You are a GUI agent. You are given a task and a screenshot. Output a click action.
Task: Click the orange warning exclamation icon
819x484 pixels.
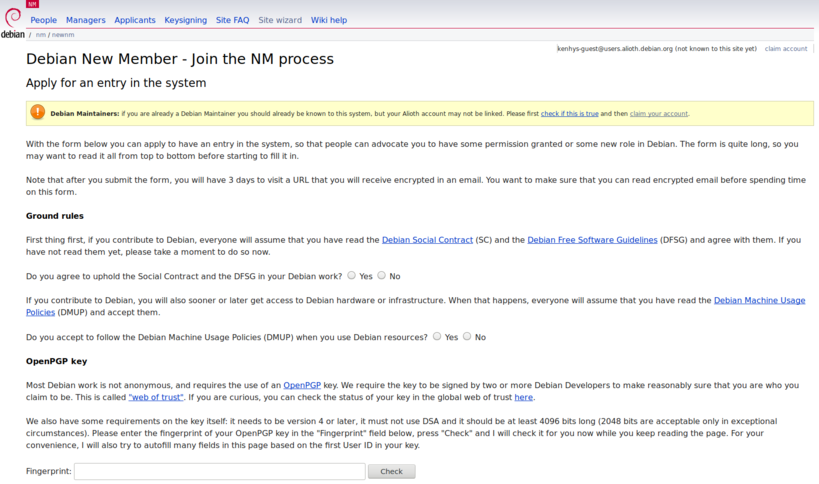tap(38, 112)
